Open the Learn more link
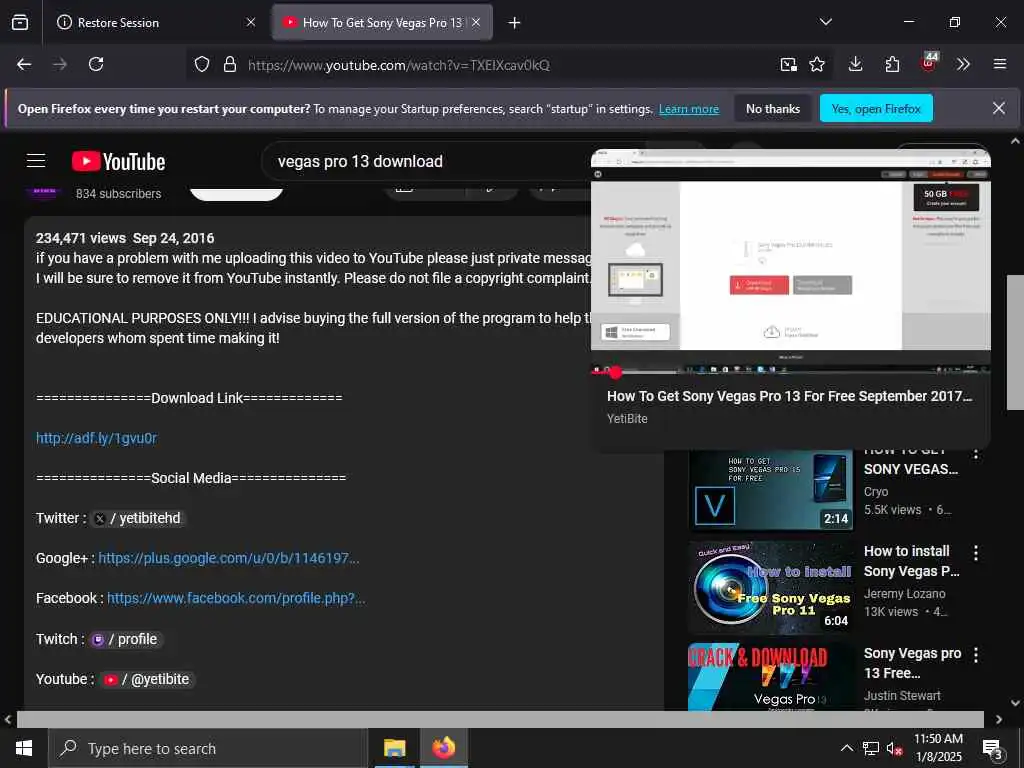 coord(688,109)
